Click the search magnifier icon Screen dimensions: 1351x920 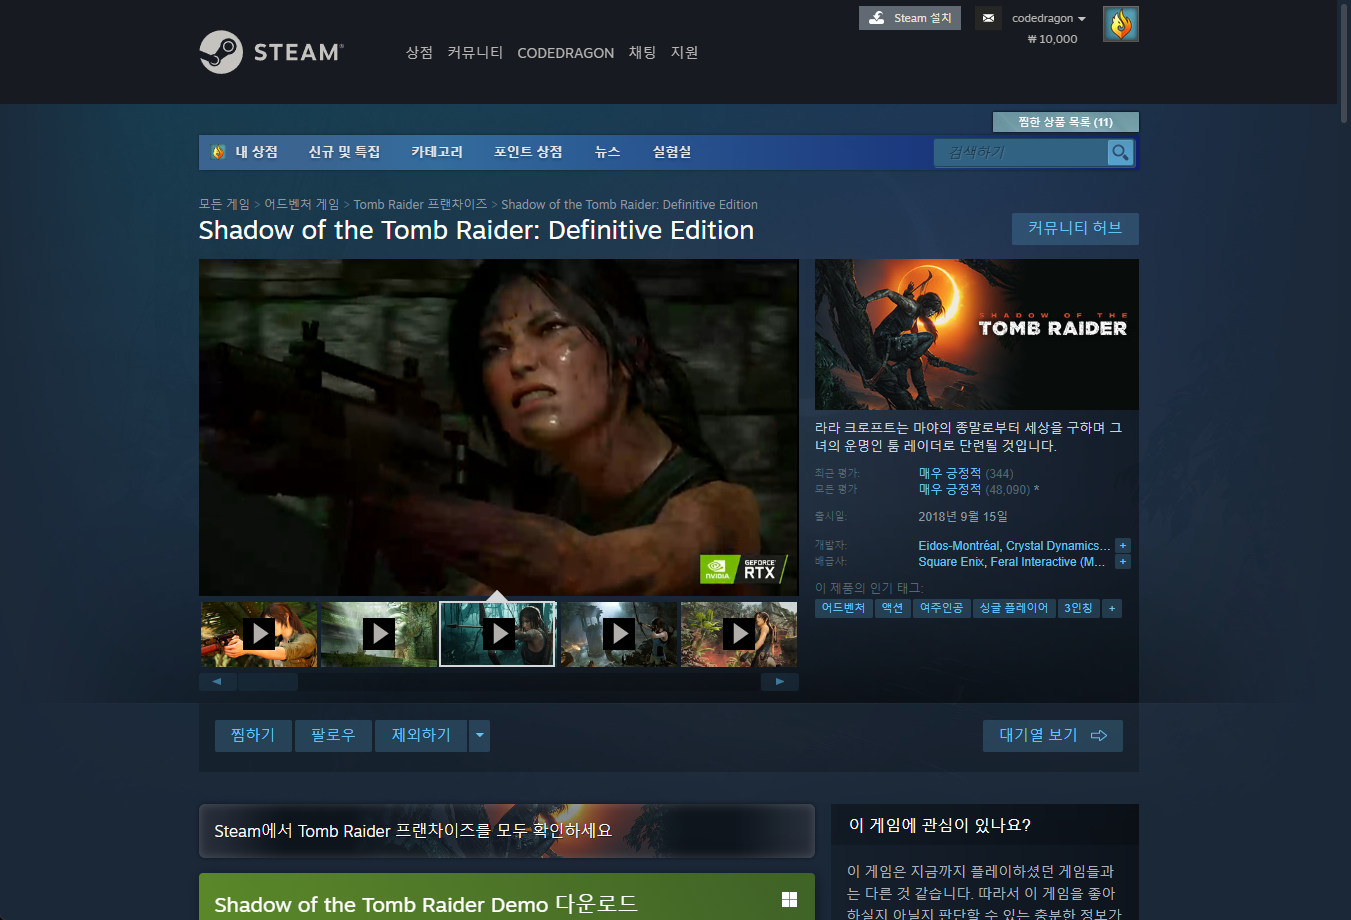[1120, 152]
